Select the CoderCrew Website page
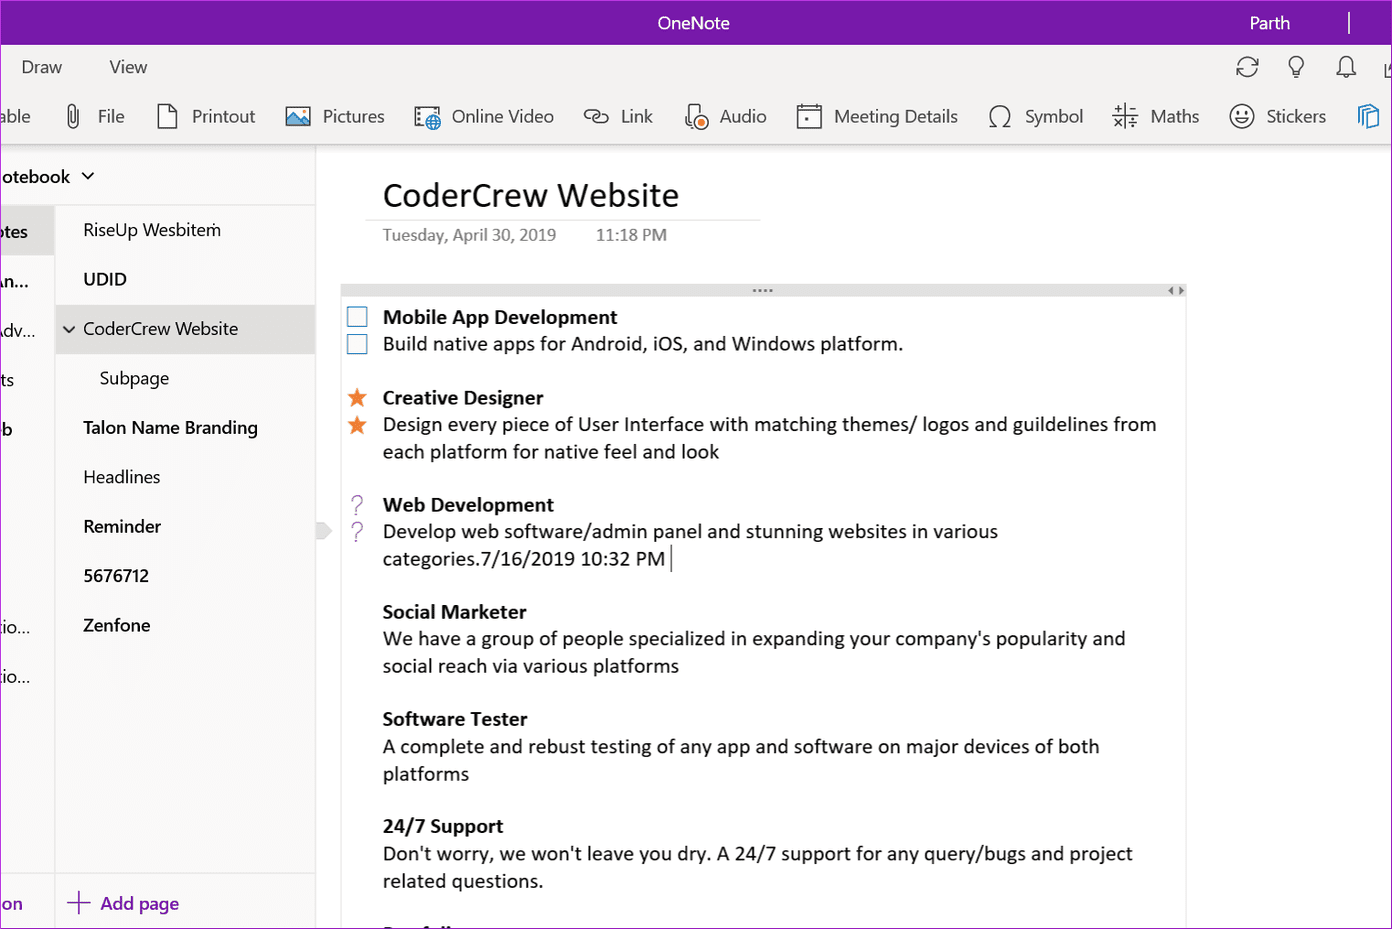Screen dimensions: 1392x929 (186, 329)
